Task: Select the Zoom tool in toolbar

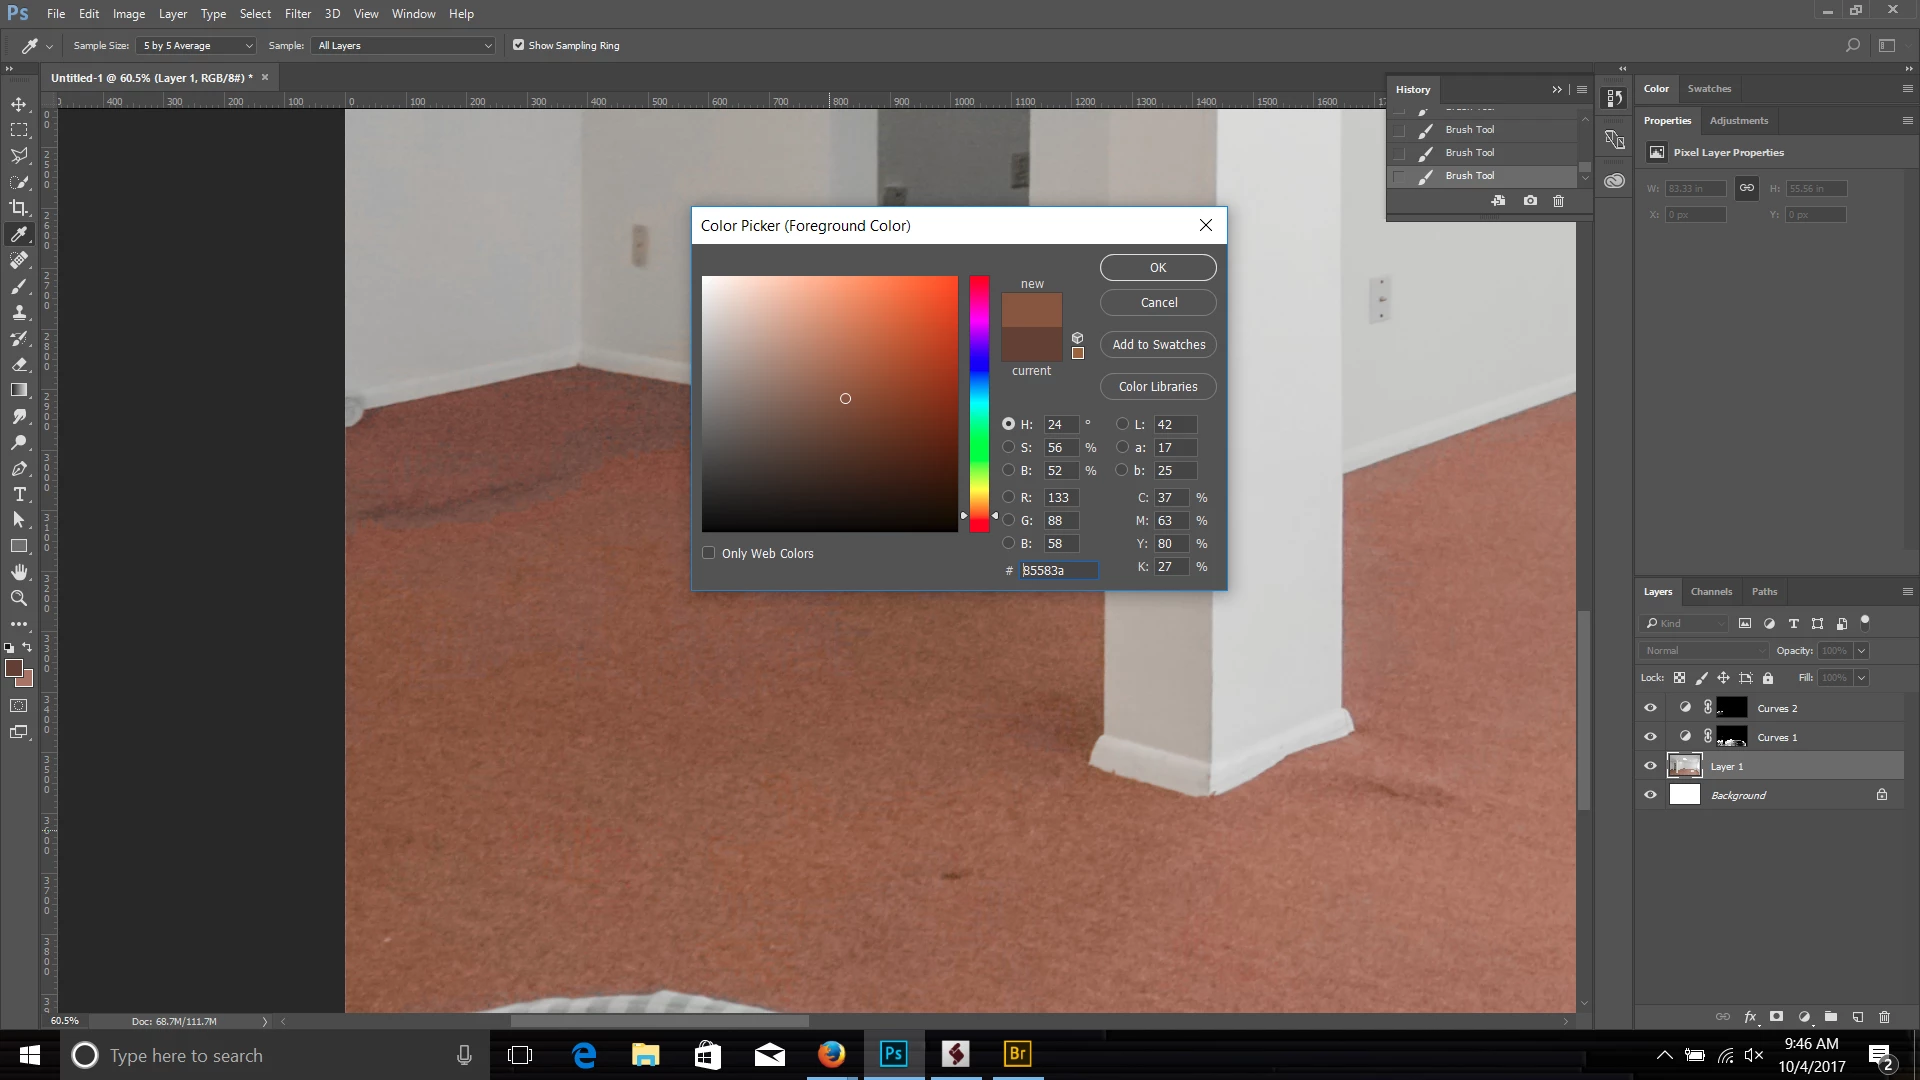Action: tap(19, 598)
